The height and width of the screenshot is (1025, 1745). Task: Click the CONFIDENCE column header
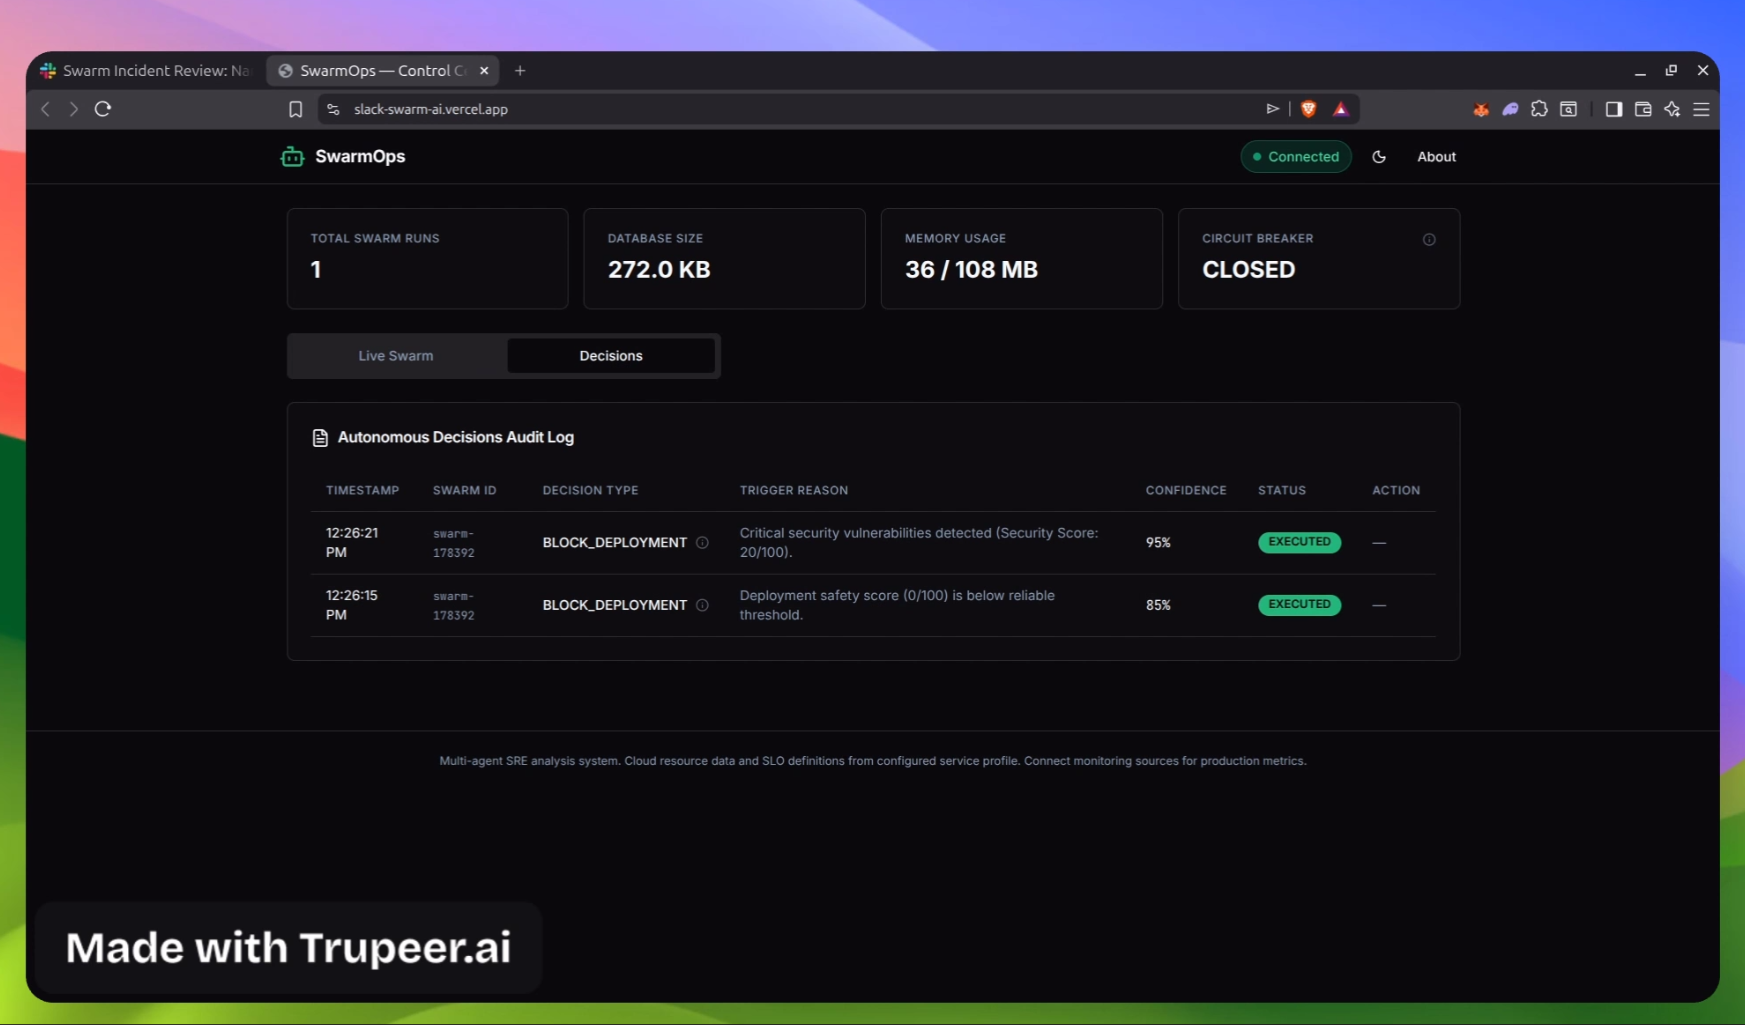1185,491
